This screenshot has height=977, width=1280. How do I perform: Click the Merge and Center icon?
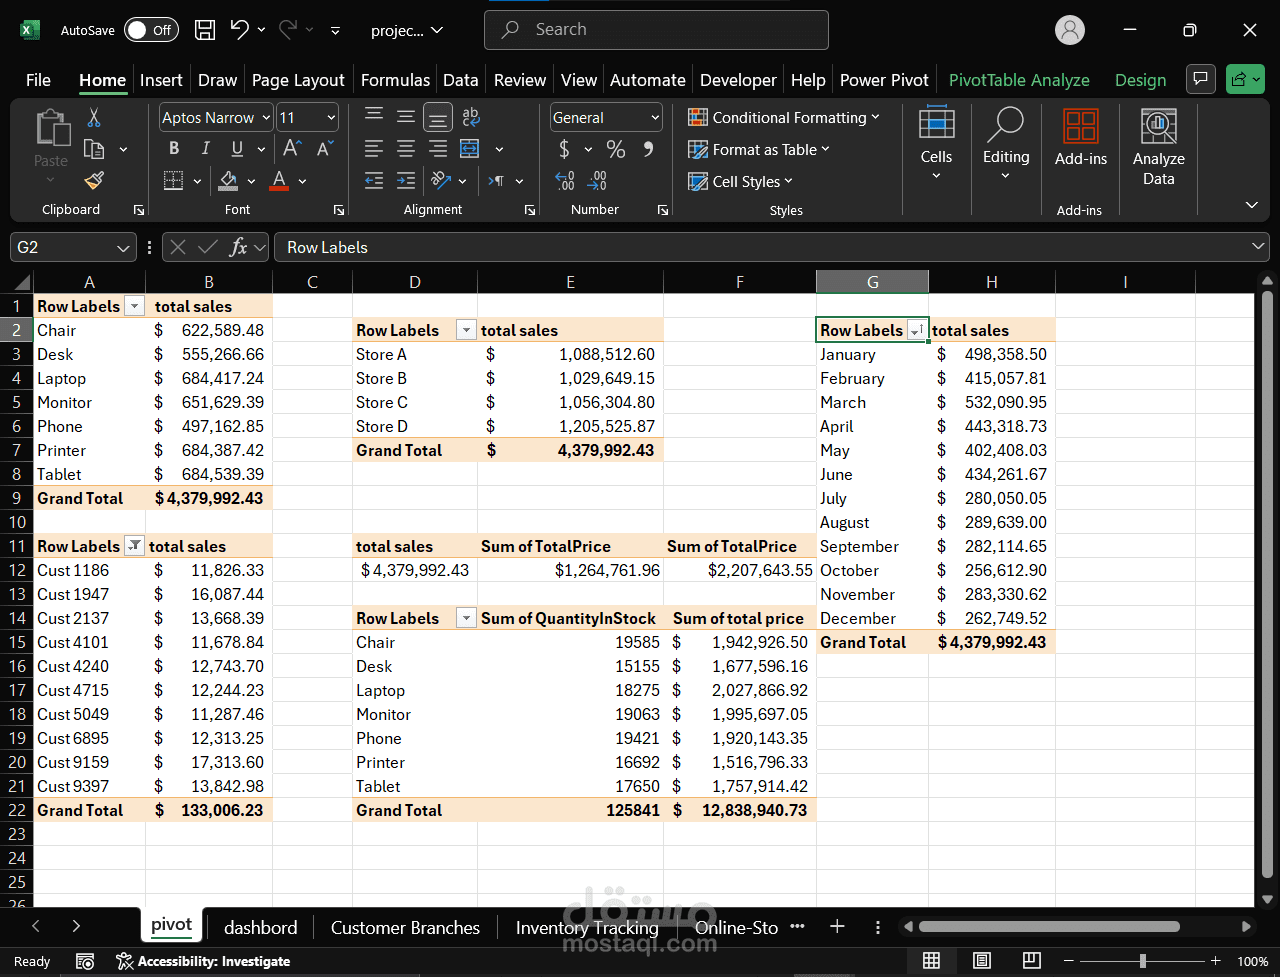(470, 149)
